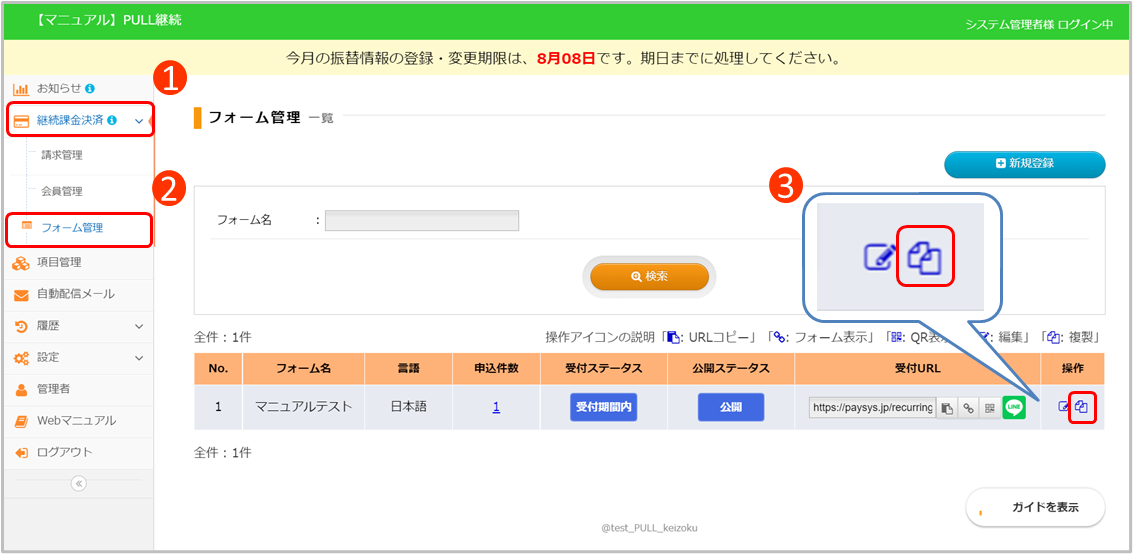Viewport: 1133px width, 554px height.
Task: Click the 新規登録 button
Action: click(x=1024, y=163)
